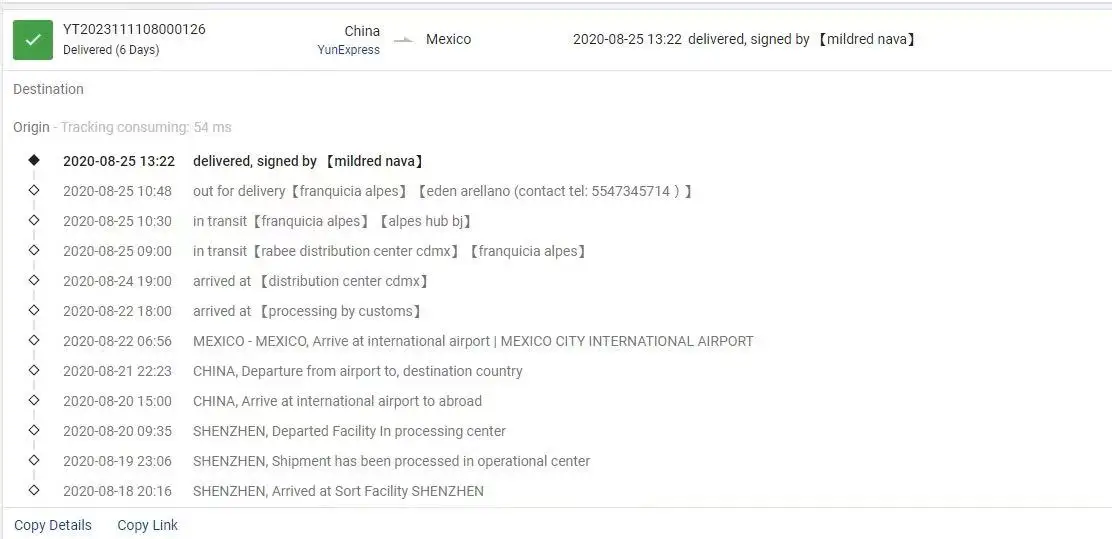Click the Copy Details link
This screenshot has height=539, width=1112.
click(x=53, y=525)
